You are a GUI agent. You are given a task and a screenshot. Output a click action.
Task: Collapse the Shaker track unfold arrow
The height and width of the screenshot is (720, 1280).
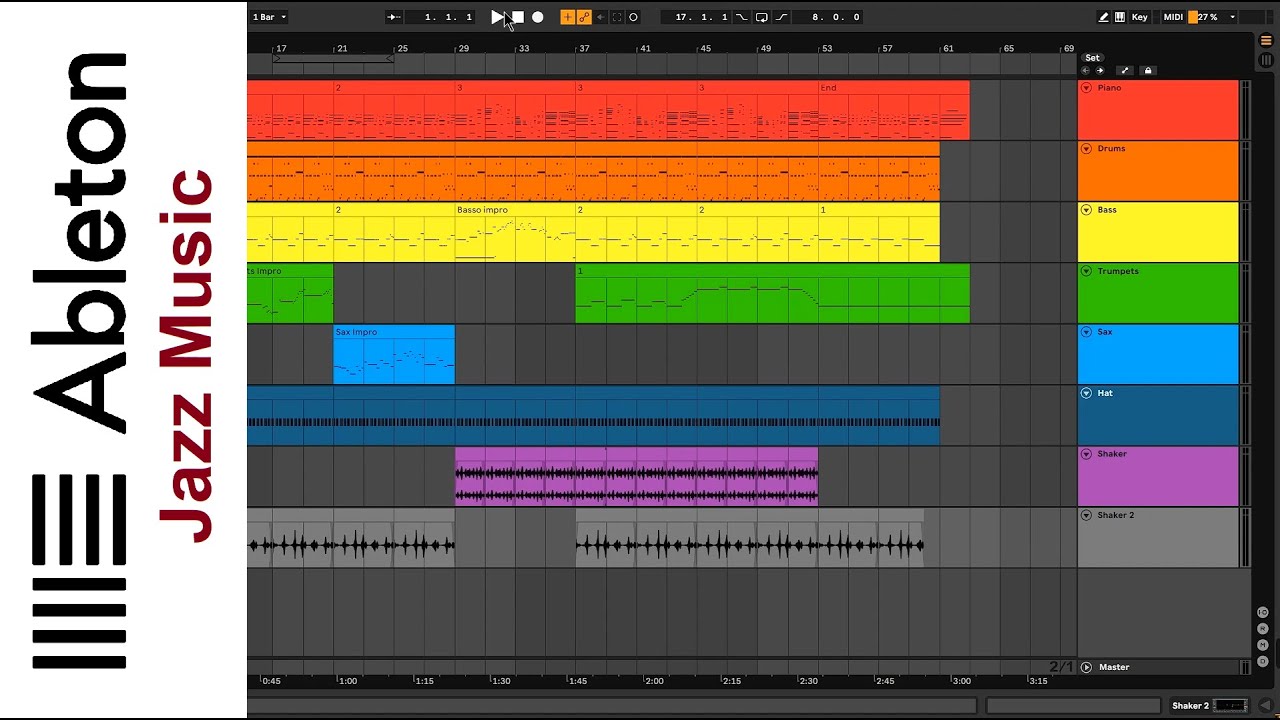(1087, 454)
